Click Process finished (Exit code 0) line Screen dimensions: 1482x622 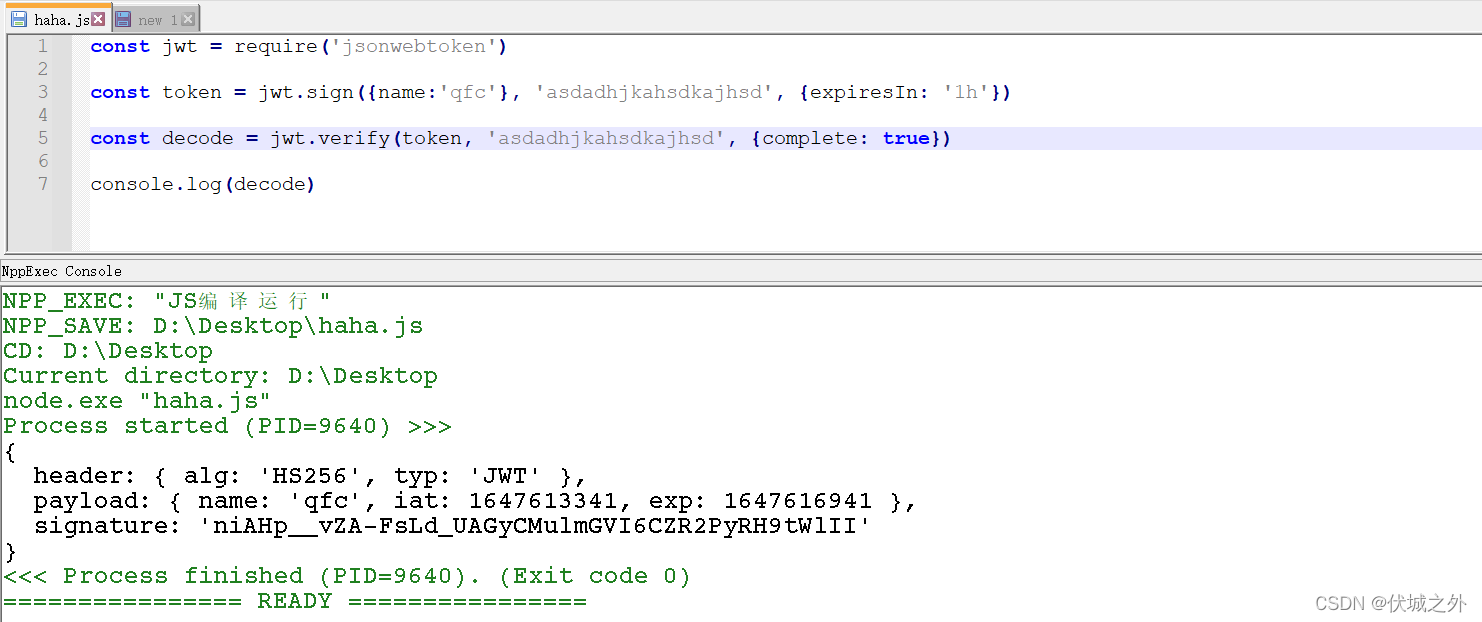pyautogui.click(x=347, y=576)
